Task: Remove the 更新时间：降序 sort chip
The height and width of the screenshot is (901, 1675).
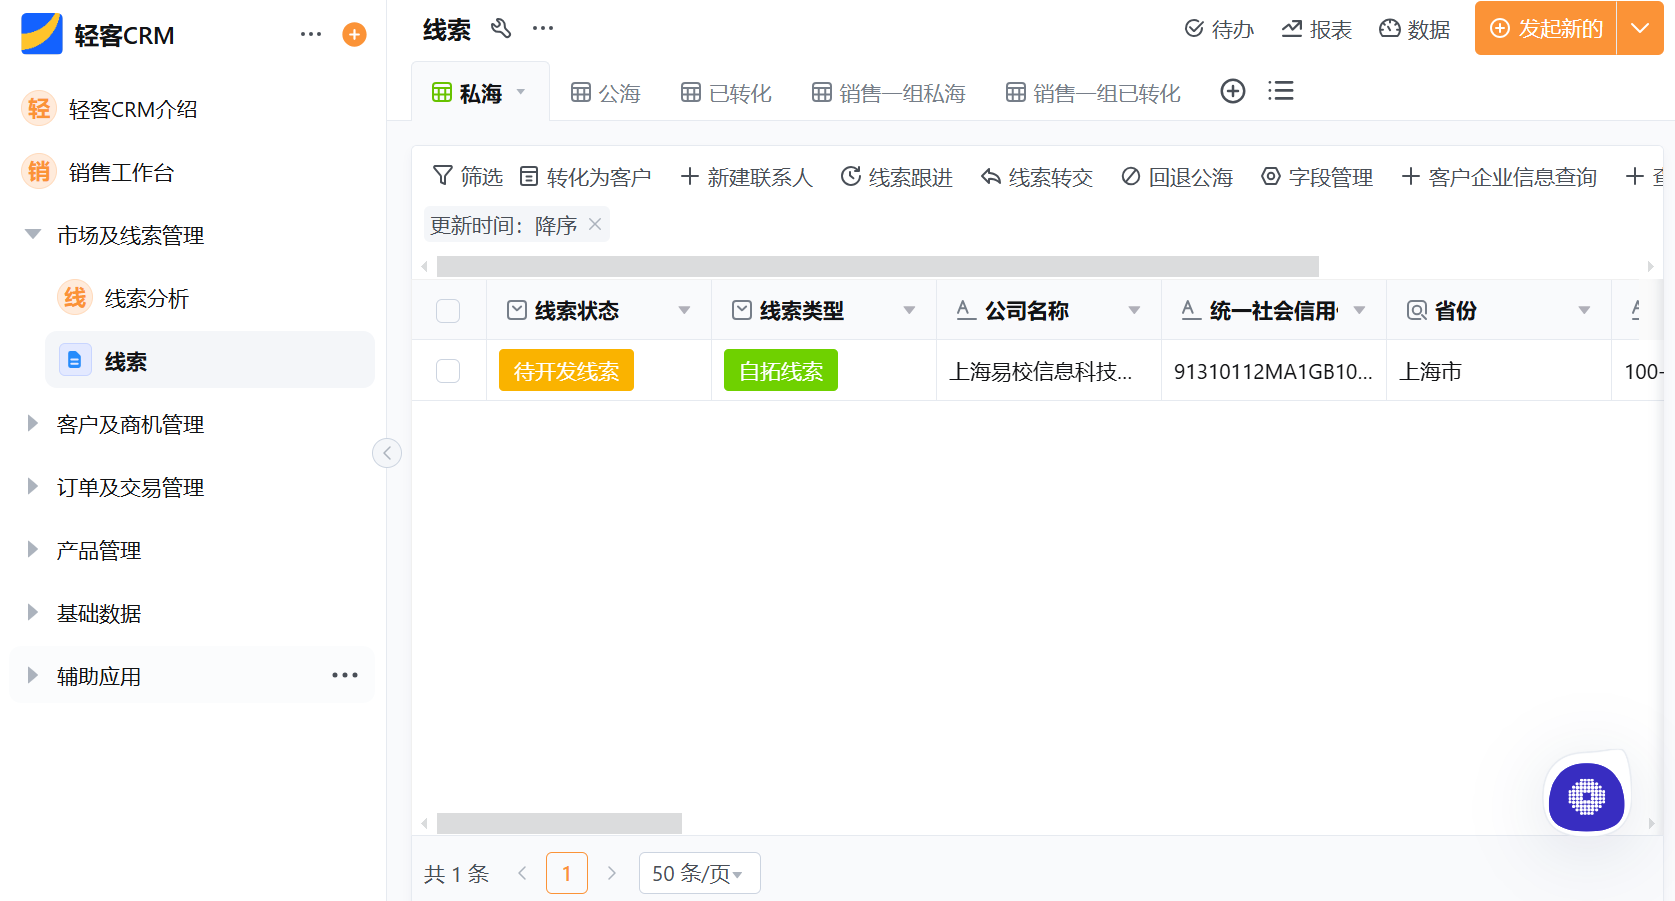Action: pyautogui.click(x=595, y=224)
